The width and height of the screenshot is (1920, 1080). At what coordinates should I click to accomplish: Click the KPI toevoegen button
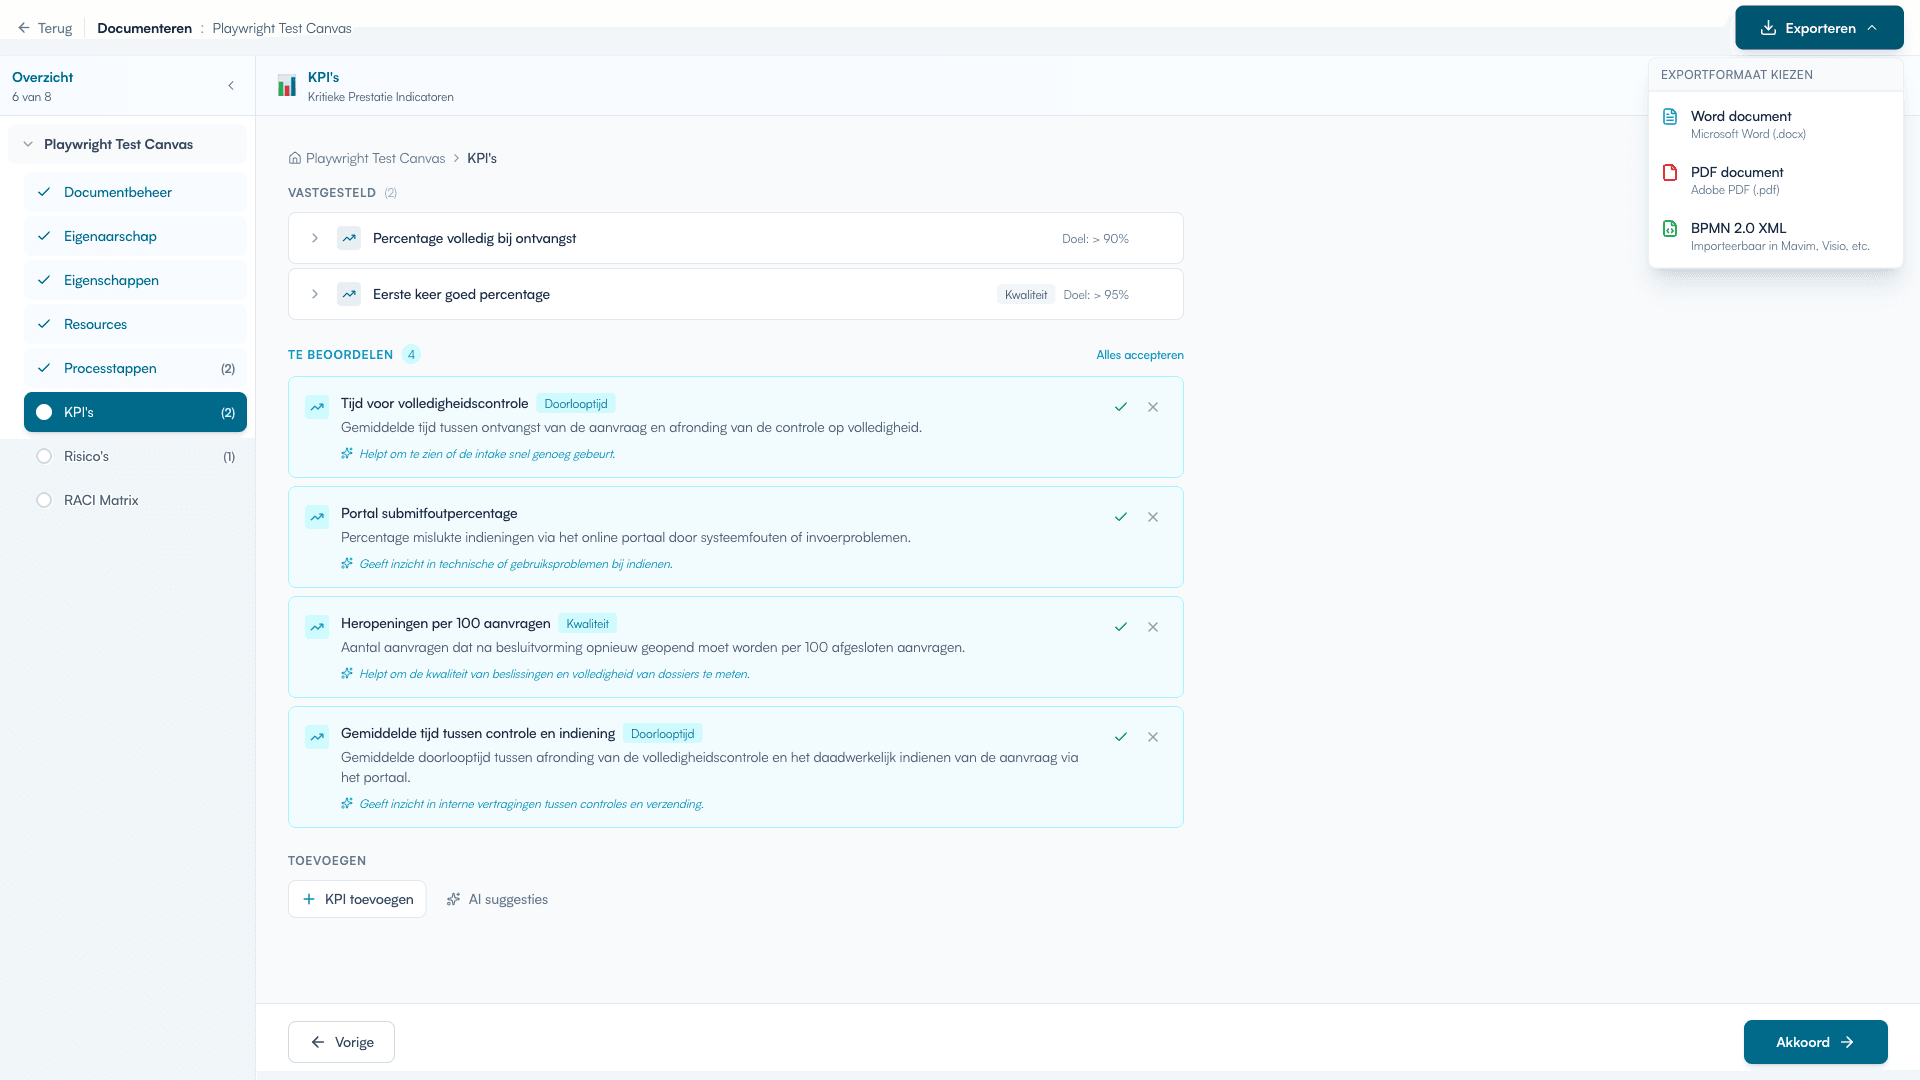click(357, 899)
